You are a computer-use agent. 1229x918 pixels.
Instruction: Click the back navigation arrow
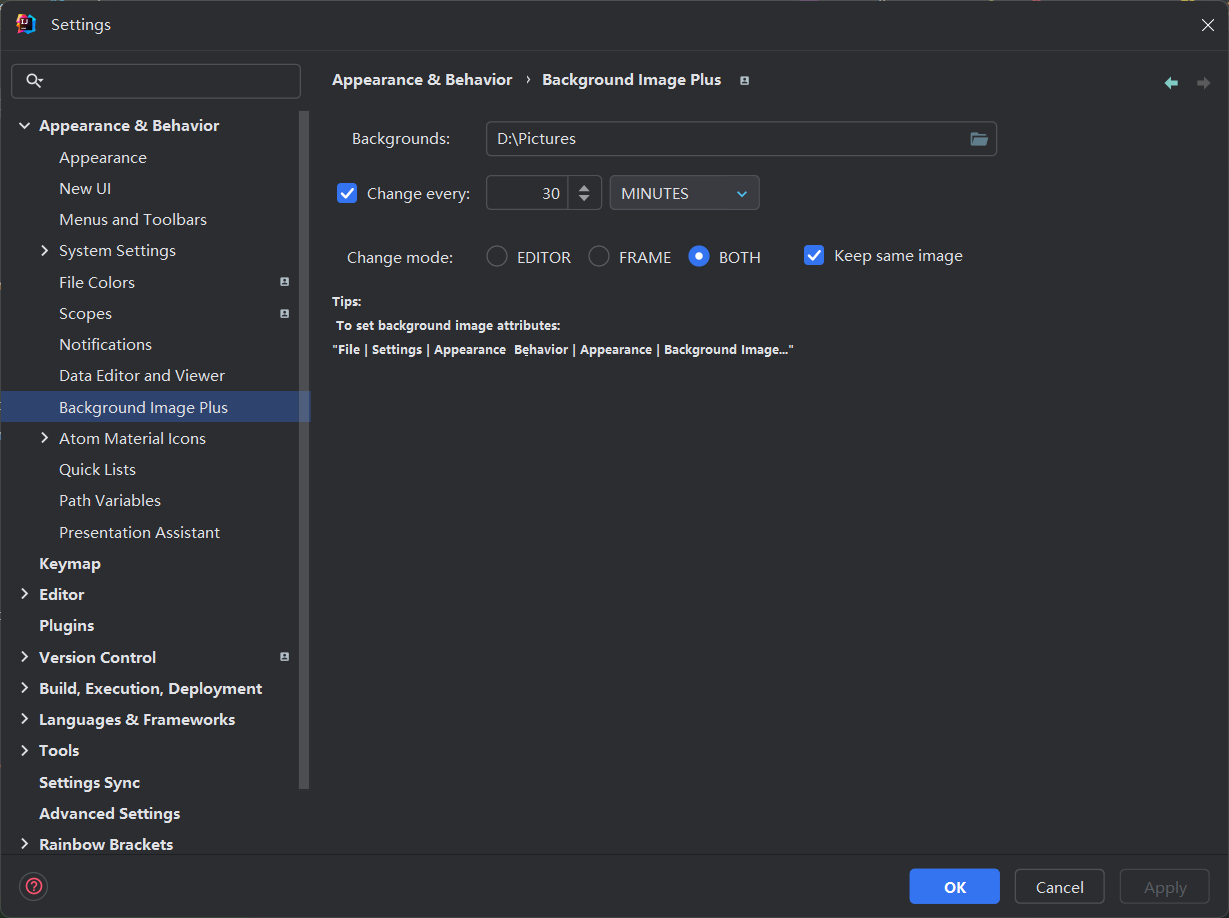click(1171, 83)
